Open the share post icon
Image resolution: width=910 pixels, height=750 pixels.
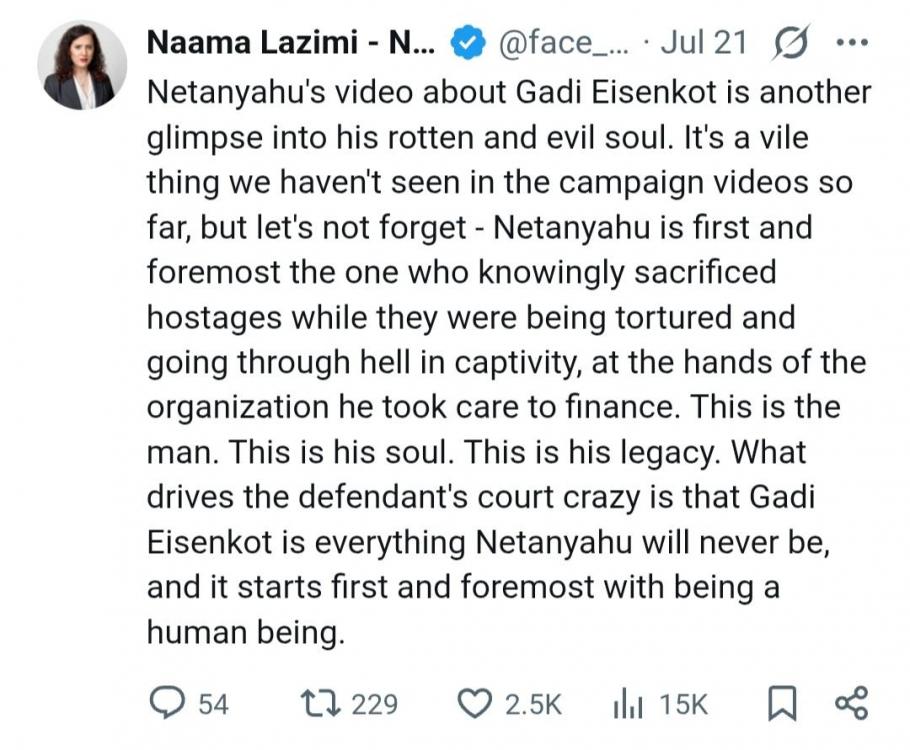pyautogui.click(x=851, y=704)
